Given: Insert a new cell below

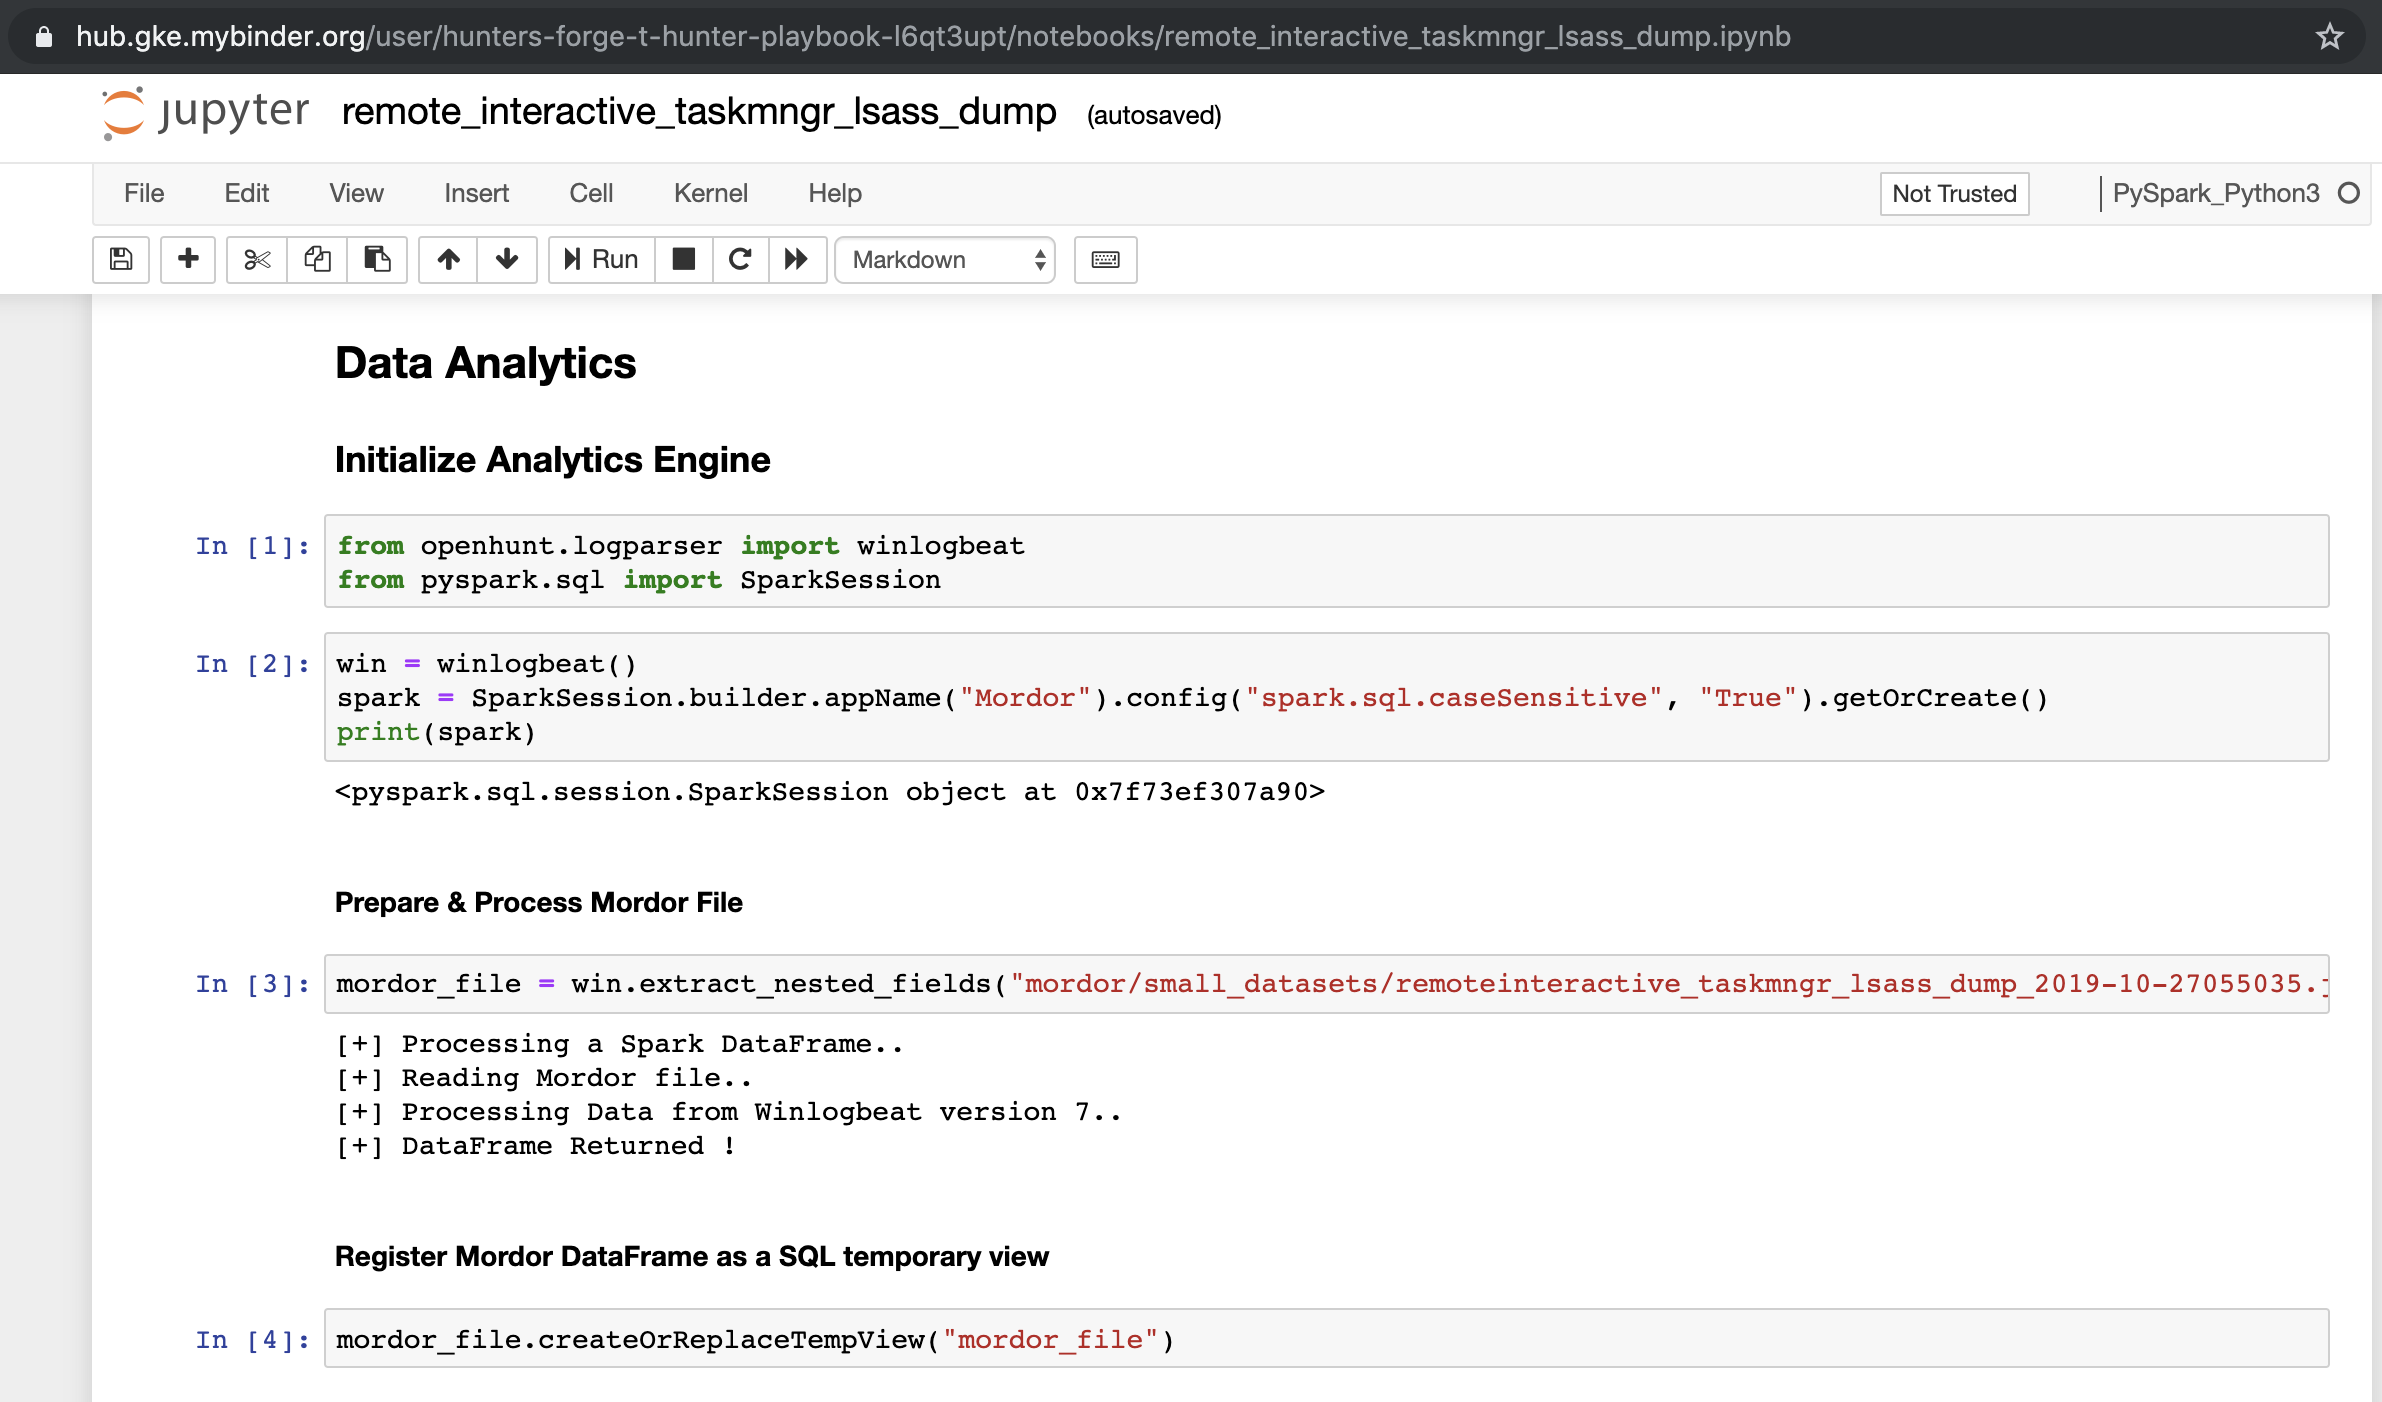Looking at the screenshot, I should click(188, 260).
